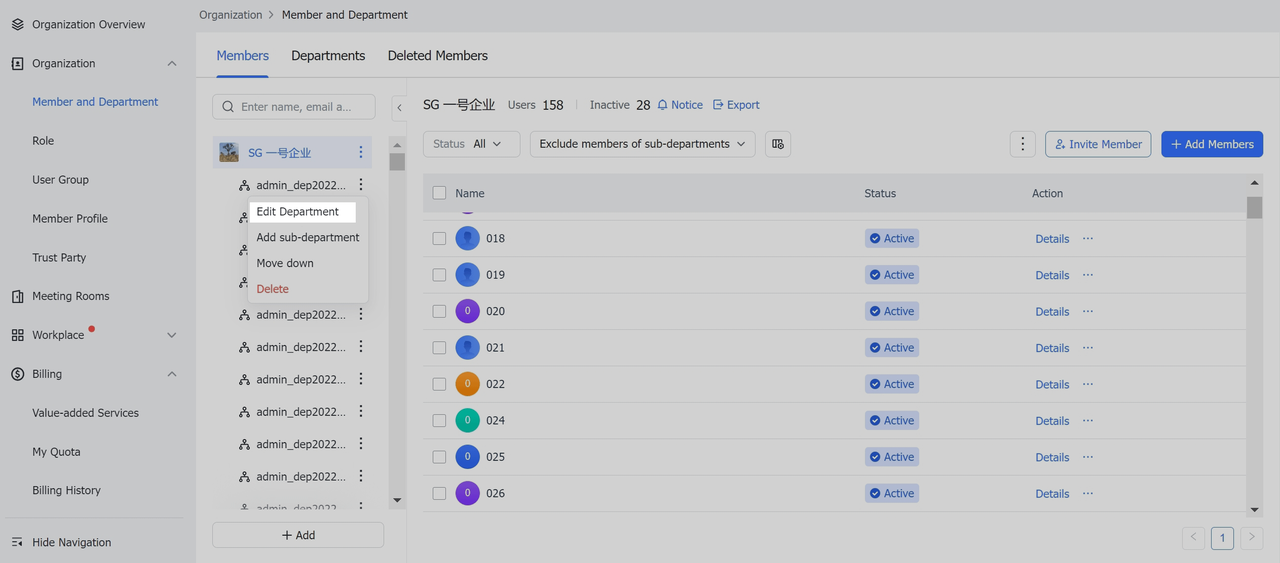Click the Add Members button
Screen dimensions: 1280x563
coord(1211,144)
